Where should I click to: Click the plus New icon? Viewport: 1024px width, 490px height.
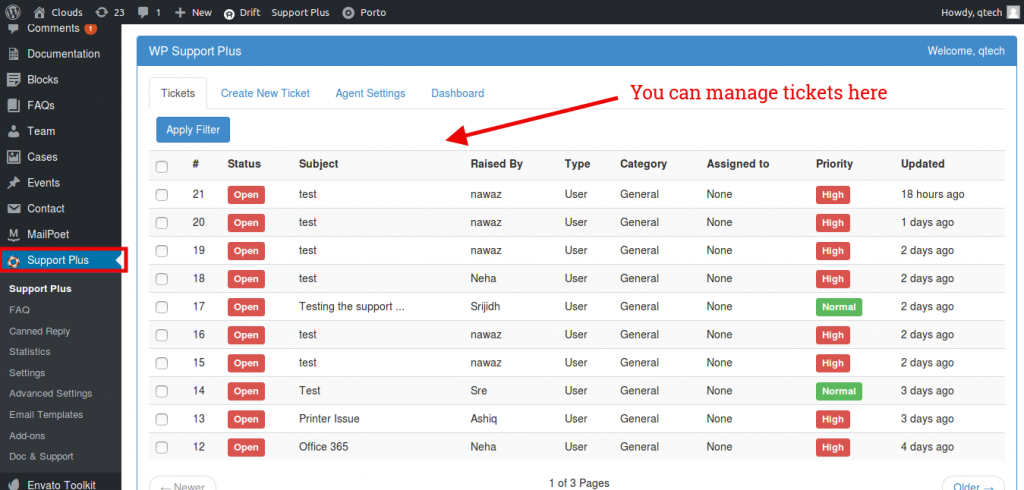click(x=180, y=12)
